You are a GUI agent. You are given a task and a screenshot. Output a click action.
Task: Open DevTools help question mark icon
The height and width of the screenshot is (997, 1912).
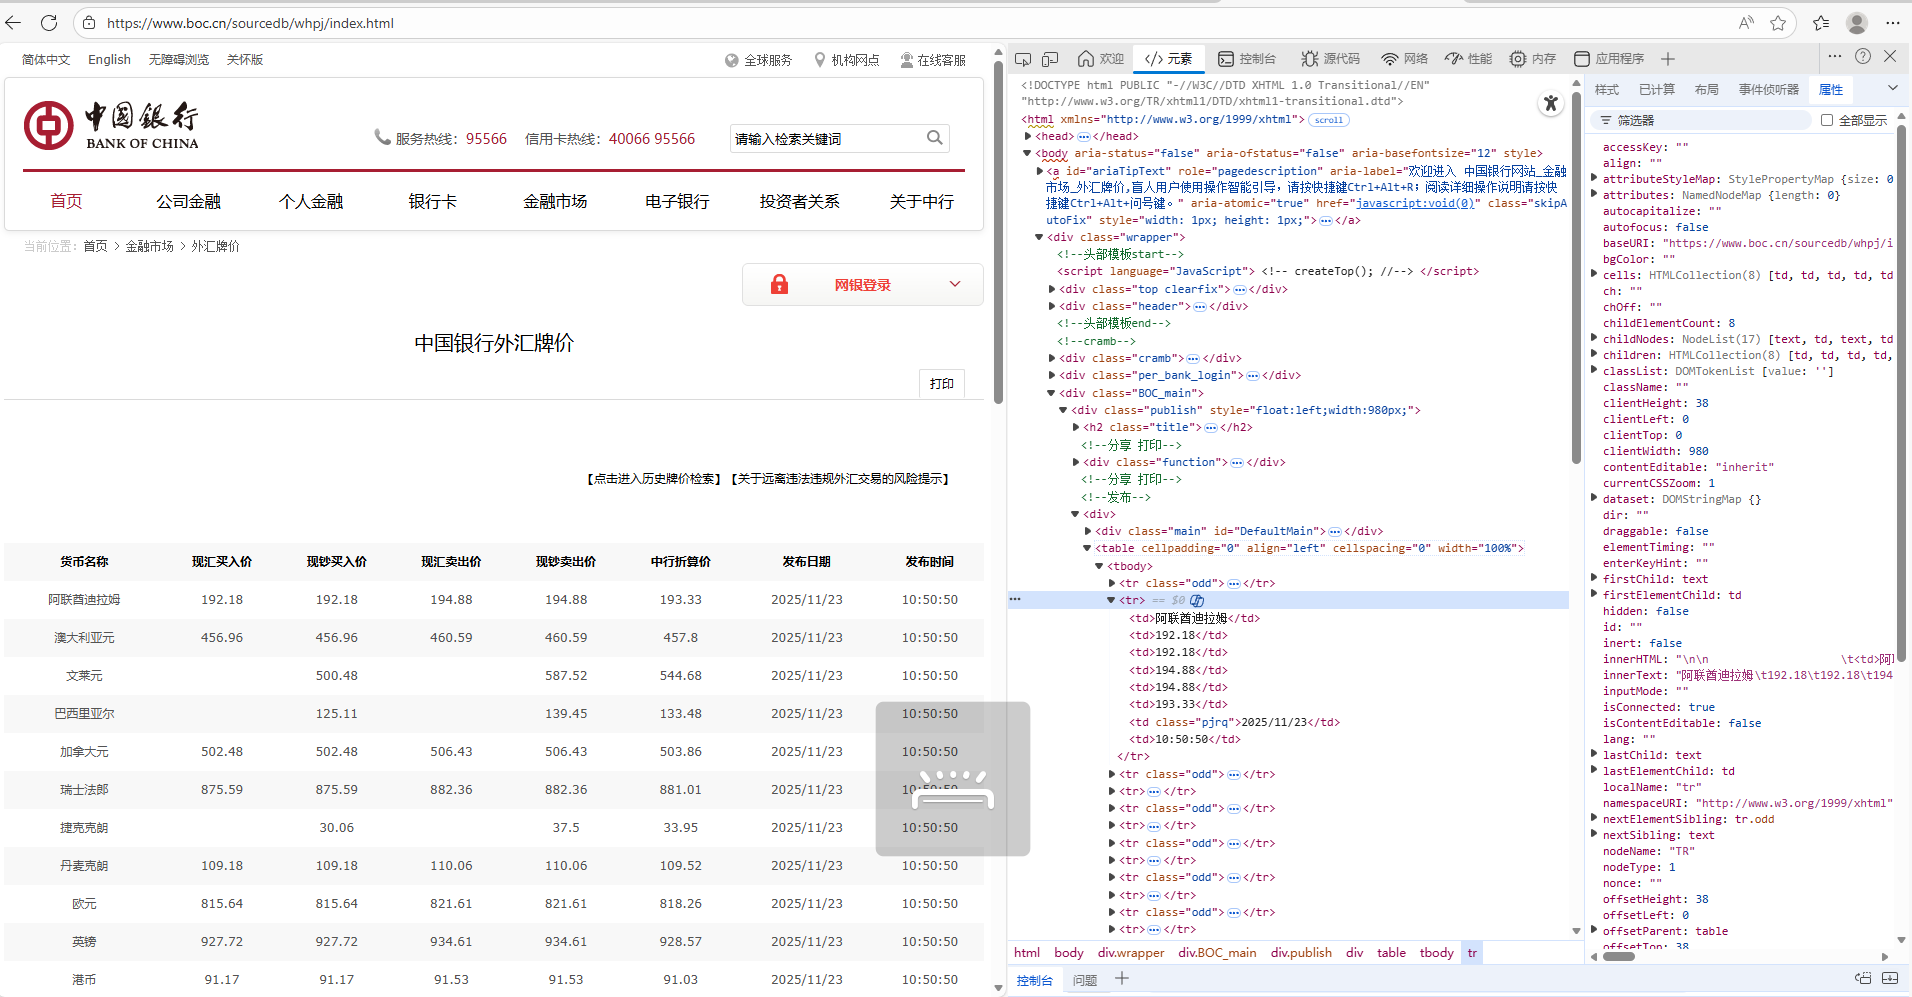pos(1863,56)
